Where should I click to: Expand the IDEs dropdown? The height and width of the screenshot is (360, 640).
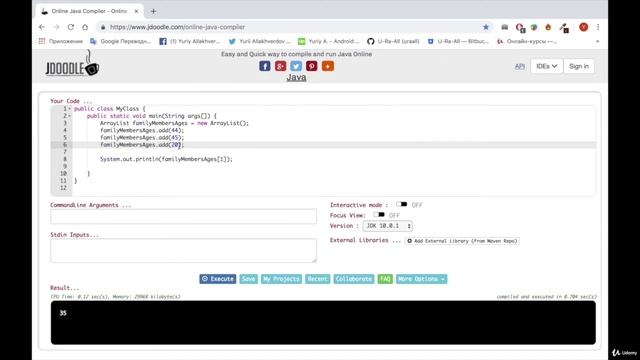[x=547, y=66]
